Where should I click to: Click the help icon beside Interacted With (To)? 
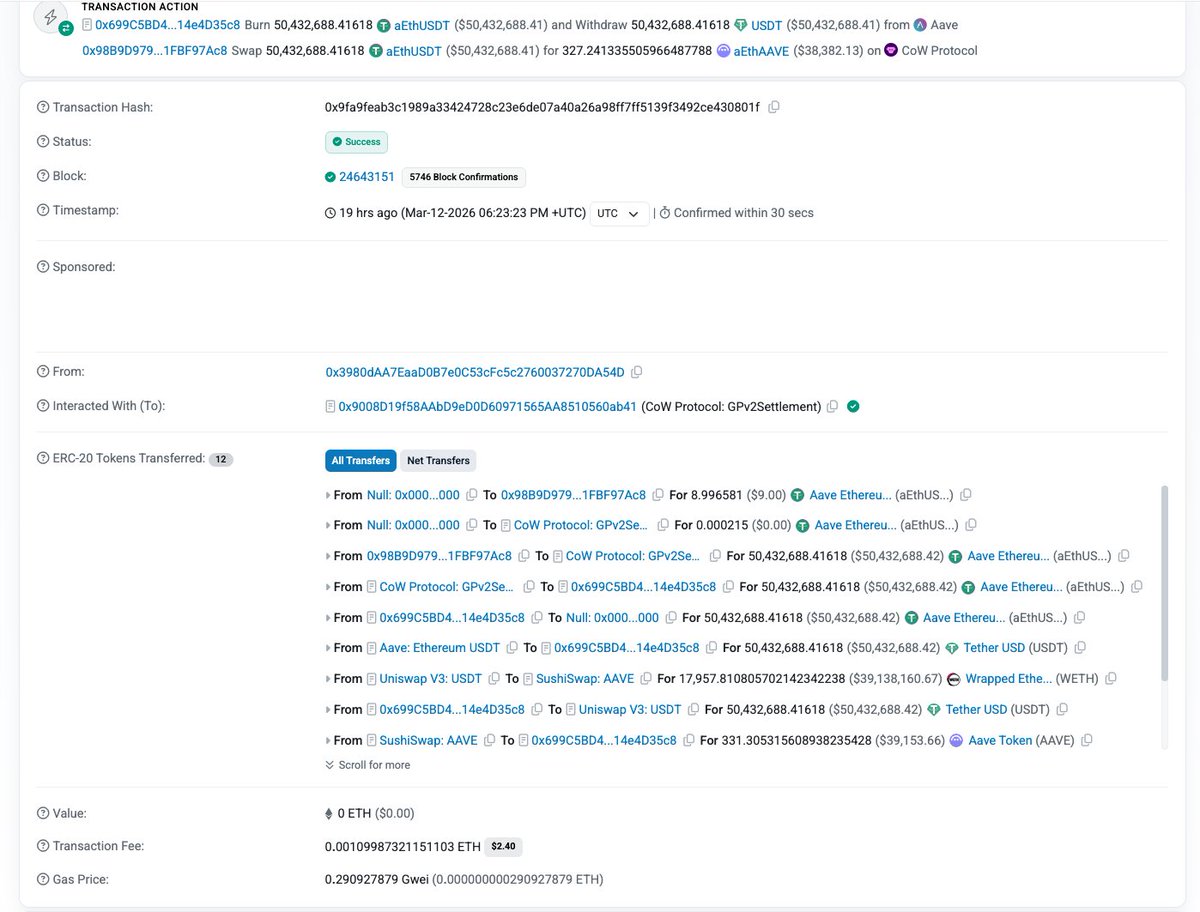[43, 406]
